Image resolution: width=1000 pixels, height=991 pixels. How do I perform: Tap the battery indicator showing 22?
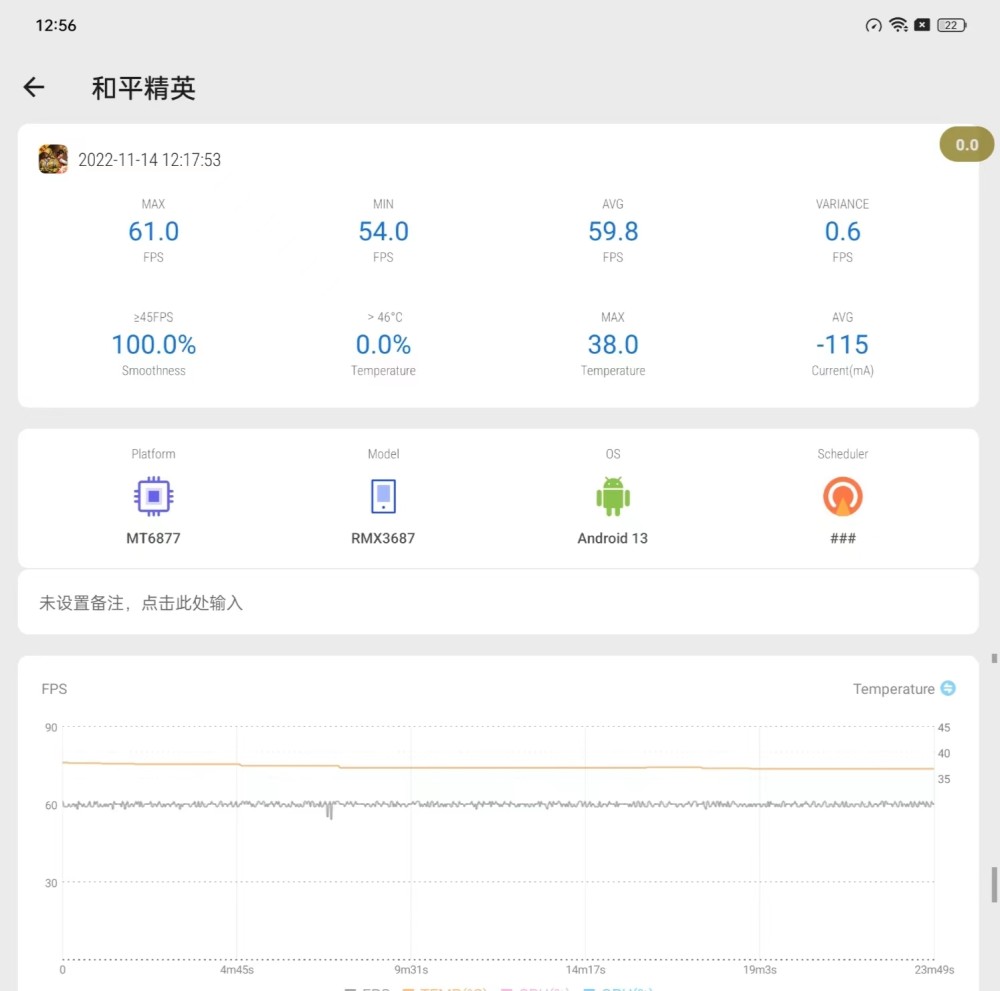point(952,25)
